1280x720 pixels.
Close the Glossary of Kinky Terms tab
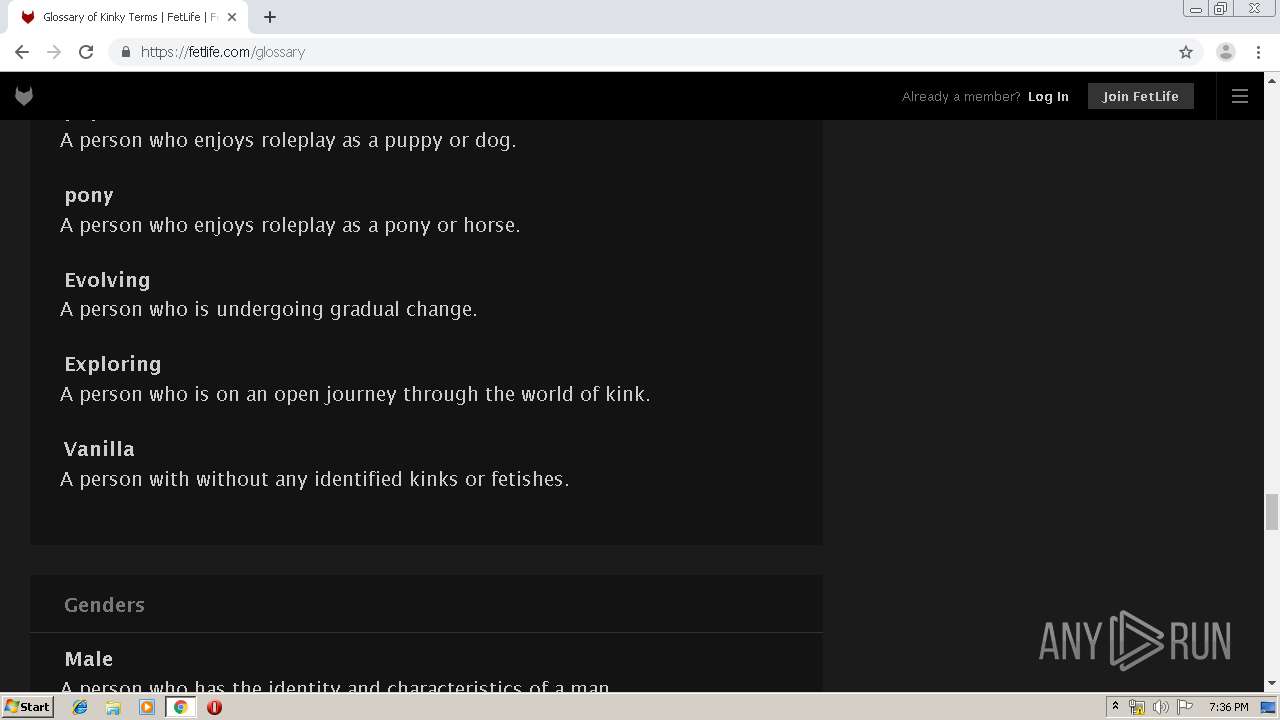pyautogui.click(x=232, y=17)
